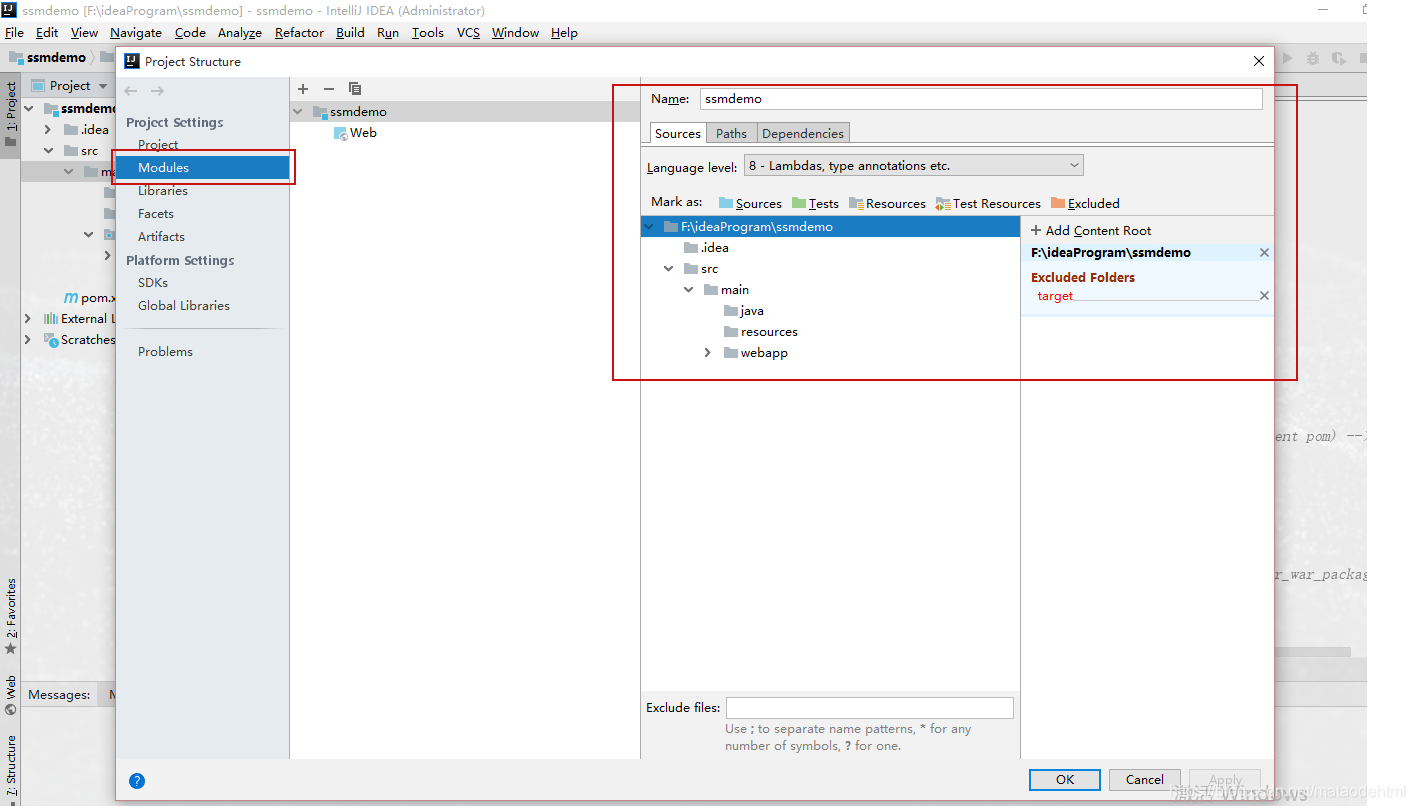Remove content root F:\ideaProgram\ssmdemo
The height and width of the screenshot is (810, 1415).
pos(1264,253)
